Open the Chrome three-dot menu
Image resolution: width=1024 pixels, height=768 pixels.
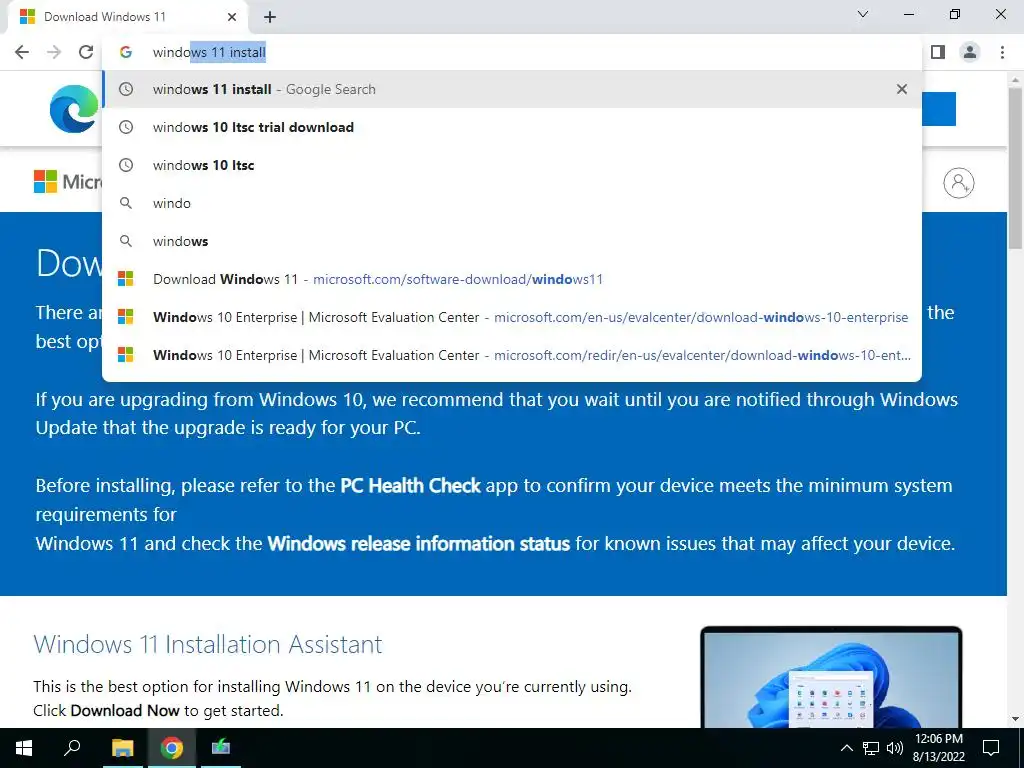tap(1002, 52)
